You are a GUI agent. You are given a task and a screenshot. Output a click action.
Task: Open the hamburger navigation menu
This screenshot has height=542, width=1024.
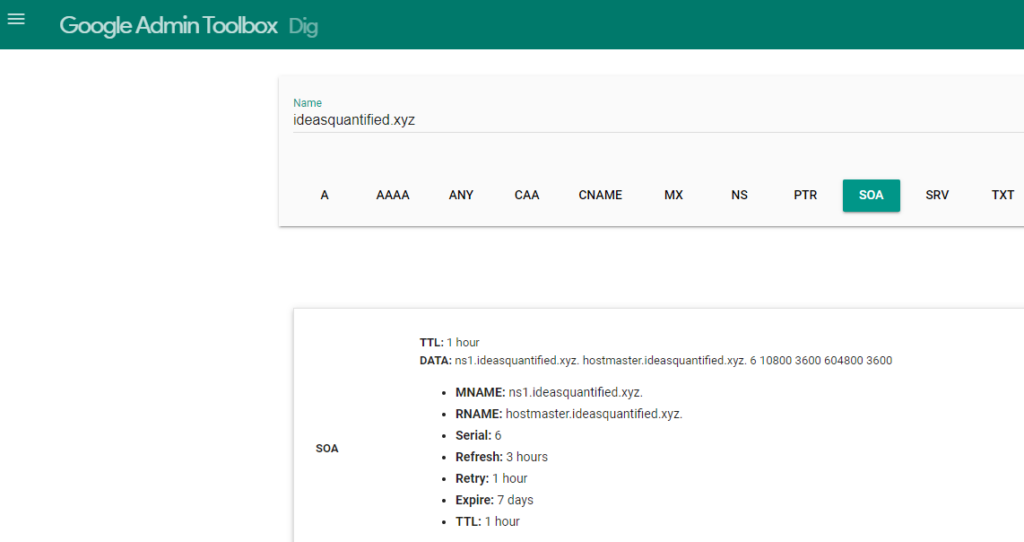pyautogui.click(x=16, y=19)
